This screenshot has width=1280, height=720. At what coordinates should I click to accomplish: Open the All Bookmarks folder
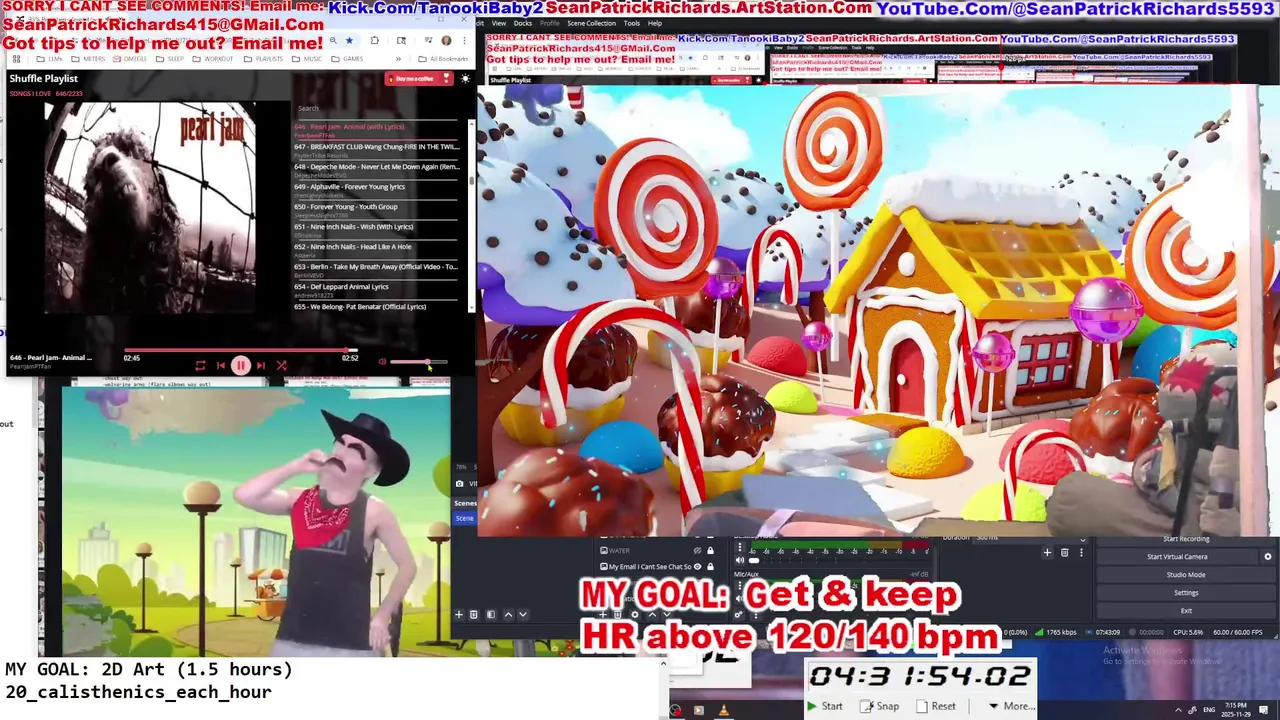(x=443, y=59)
